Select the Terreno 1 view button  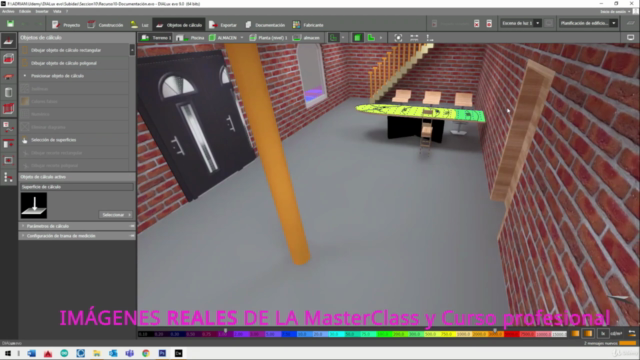coord(156,38)
